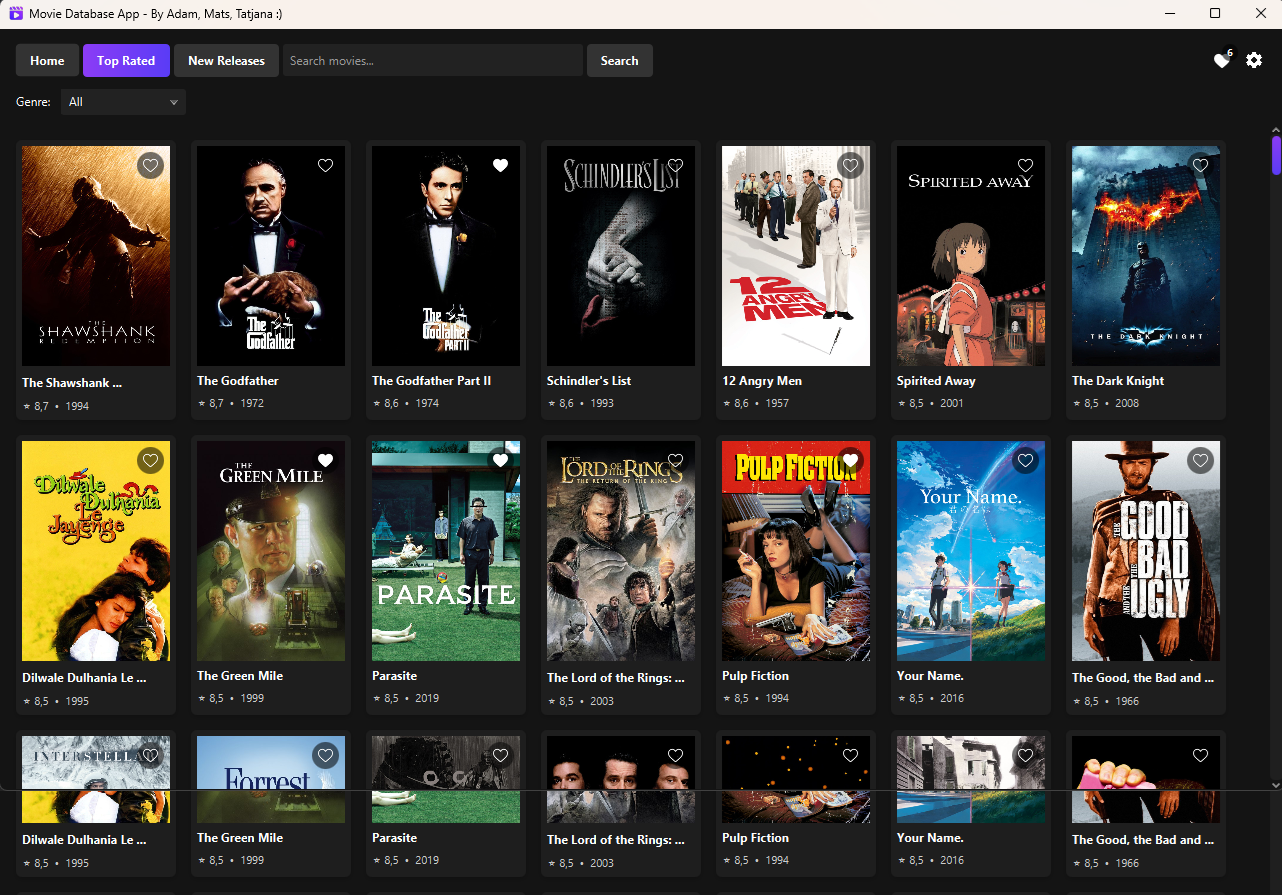Image resolution: width=1282 pixels, height=895 pixels.
Task: Click inside the movie search field
Action: pyautogui.click(x=432, y=60)
